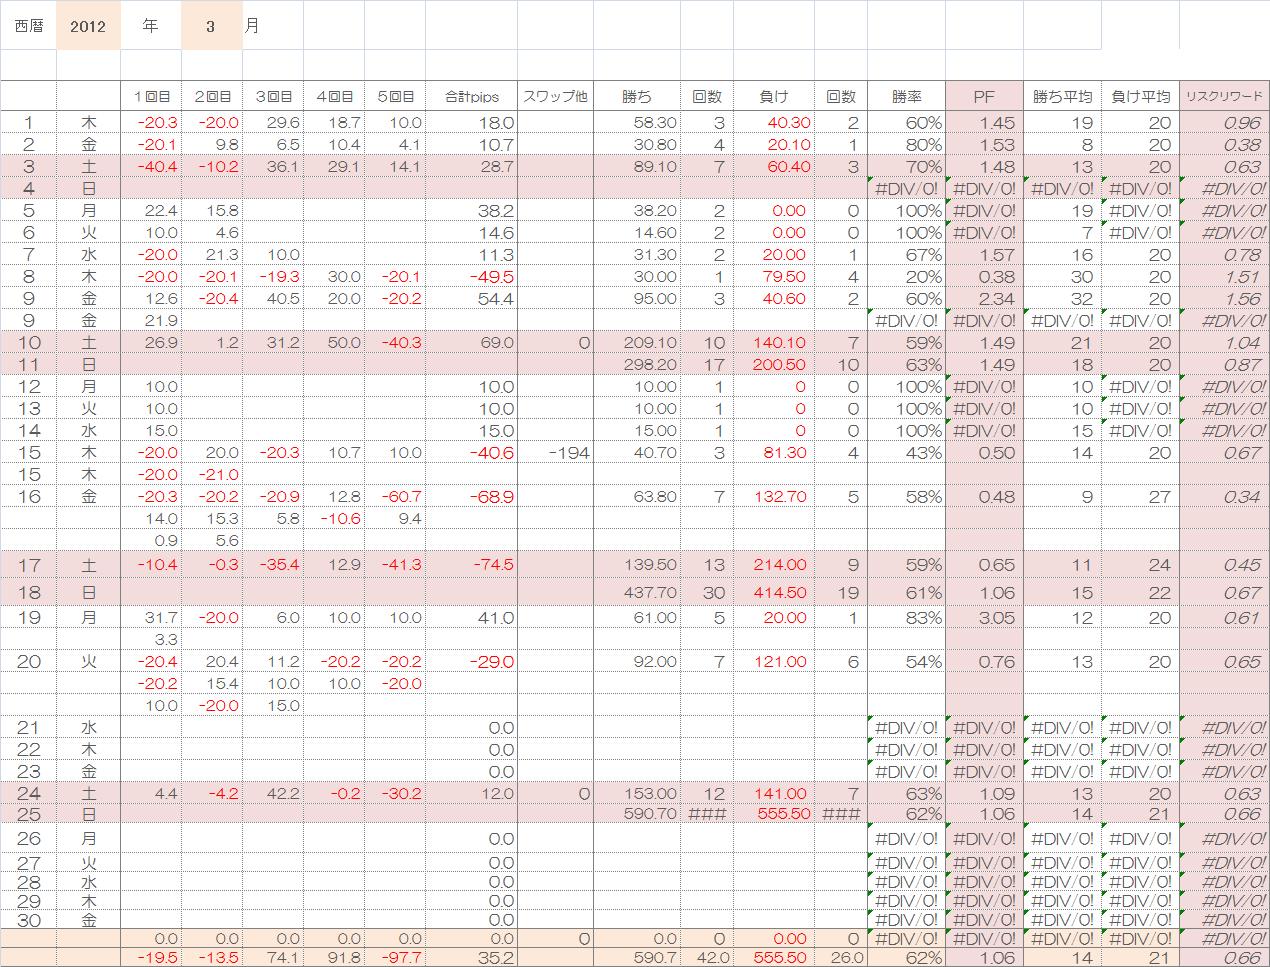The width and height of the screenshot is (1270, 967).
Task: Select the losses cell 414.50
Action: tap(774, 592)
